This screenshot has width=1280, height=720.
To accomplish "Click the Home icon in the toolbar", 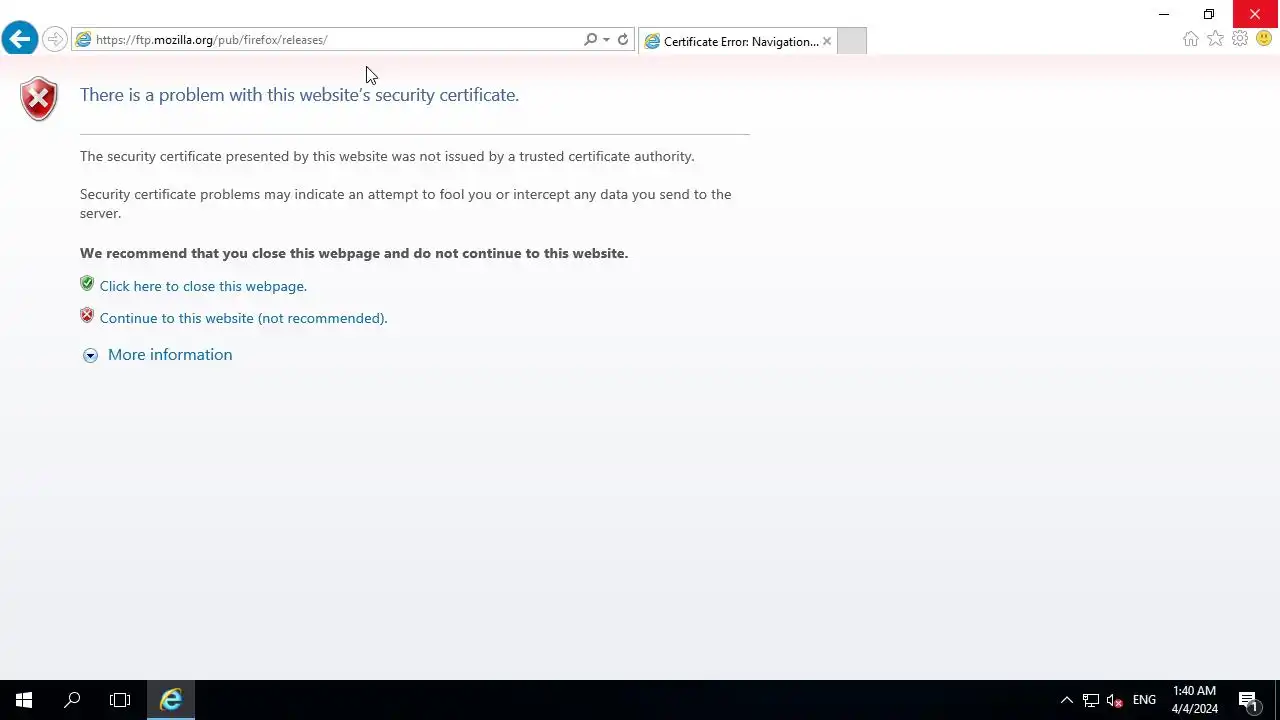I will tap(1190, 39).
